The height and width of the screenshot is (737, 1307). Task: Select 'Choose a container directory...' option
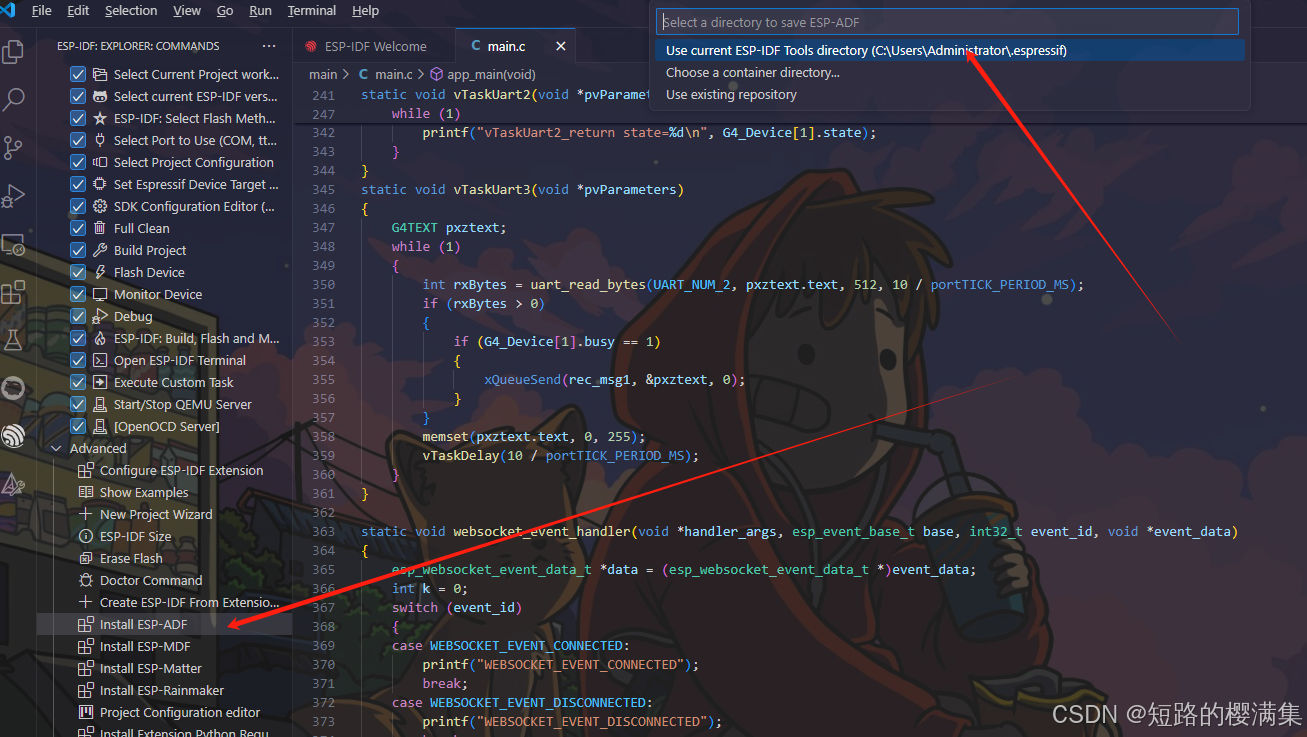coord(752,72)
